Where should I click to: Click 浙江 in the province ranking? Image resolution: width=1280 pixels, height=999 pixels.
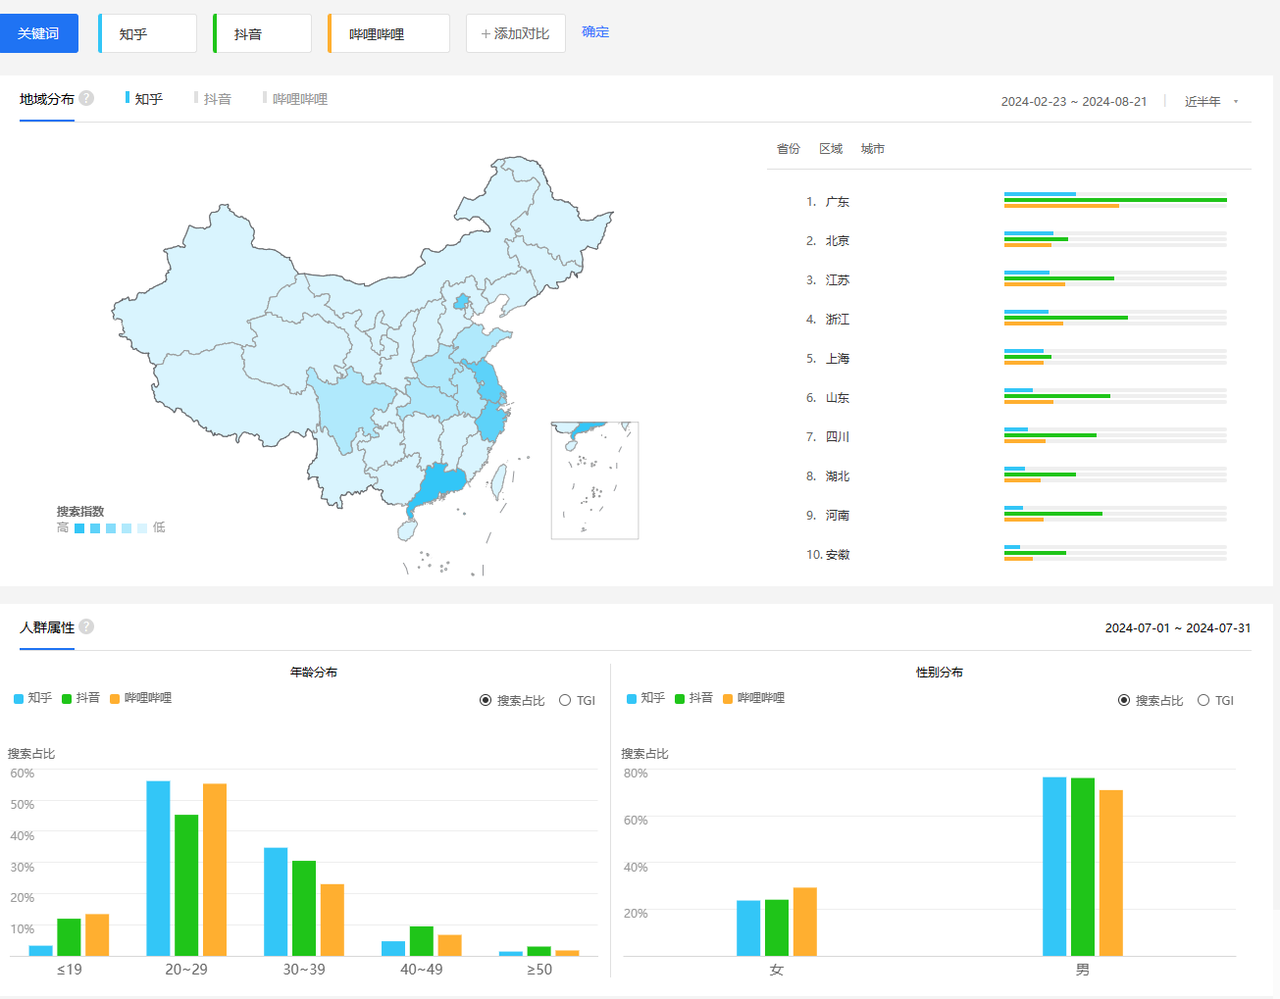pos(837,319)
